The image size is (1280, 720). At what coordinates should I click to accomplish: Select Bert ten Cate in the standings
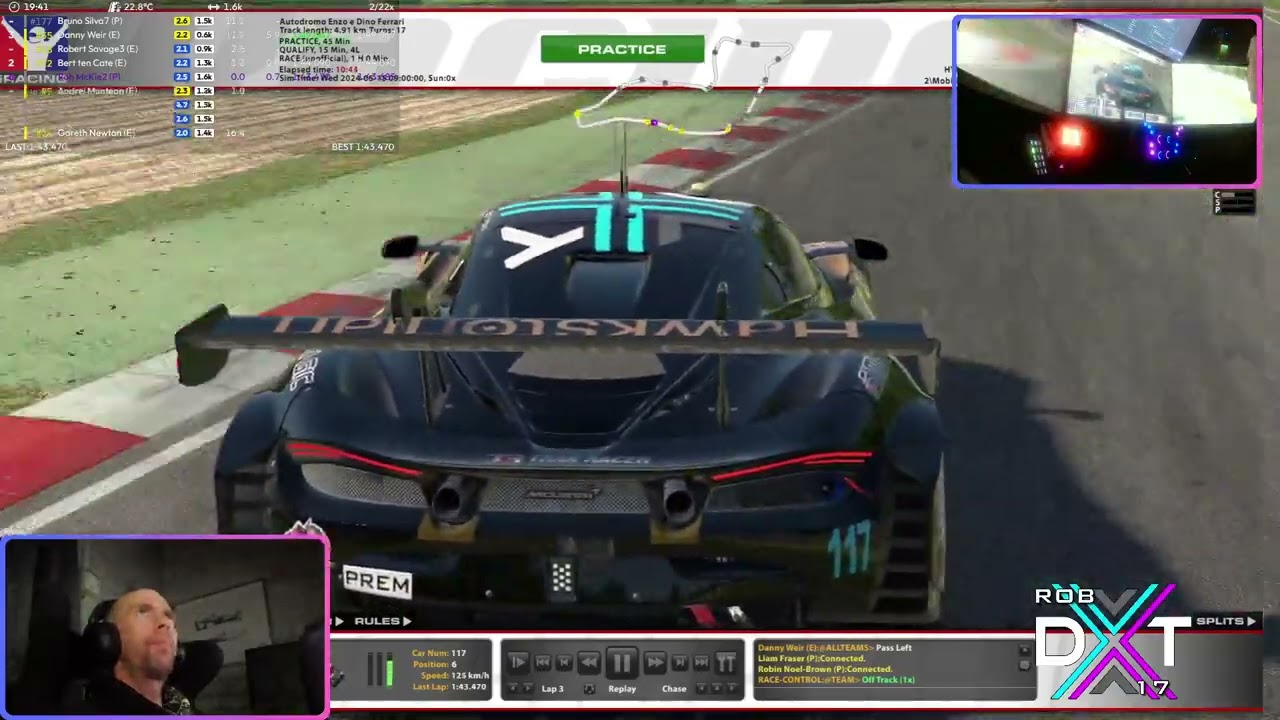[92, 63]
